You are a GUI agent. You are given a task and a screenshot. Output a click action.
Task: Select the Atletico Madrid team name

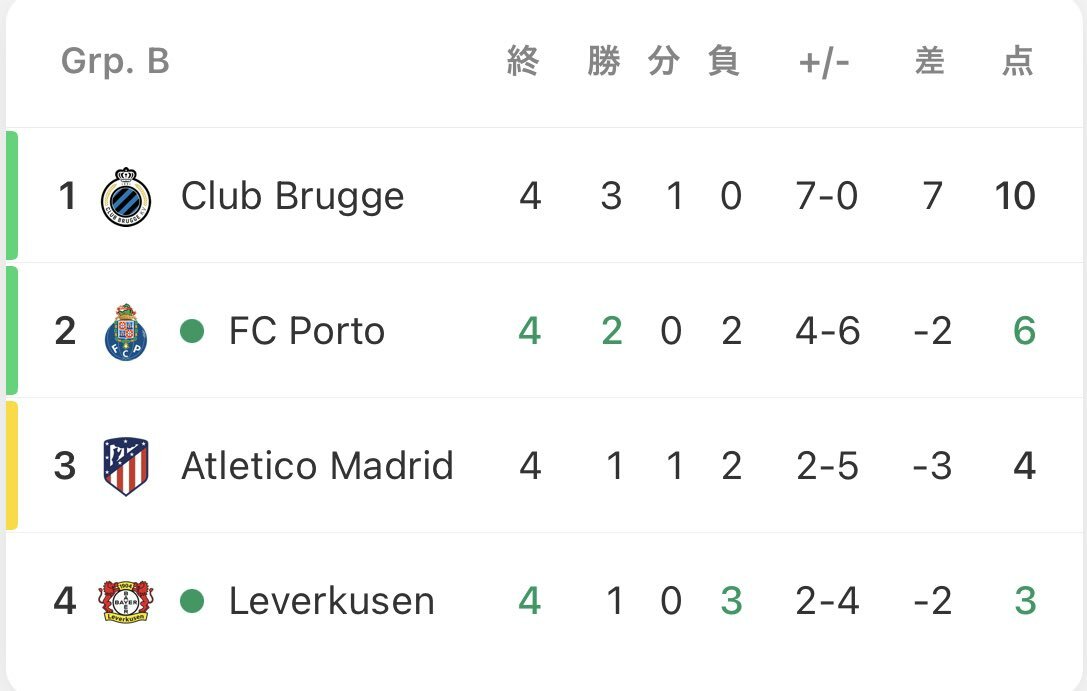pyautogui.click(x=318, y=466)
